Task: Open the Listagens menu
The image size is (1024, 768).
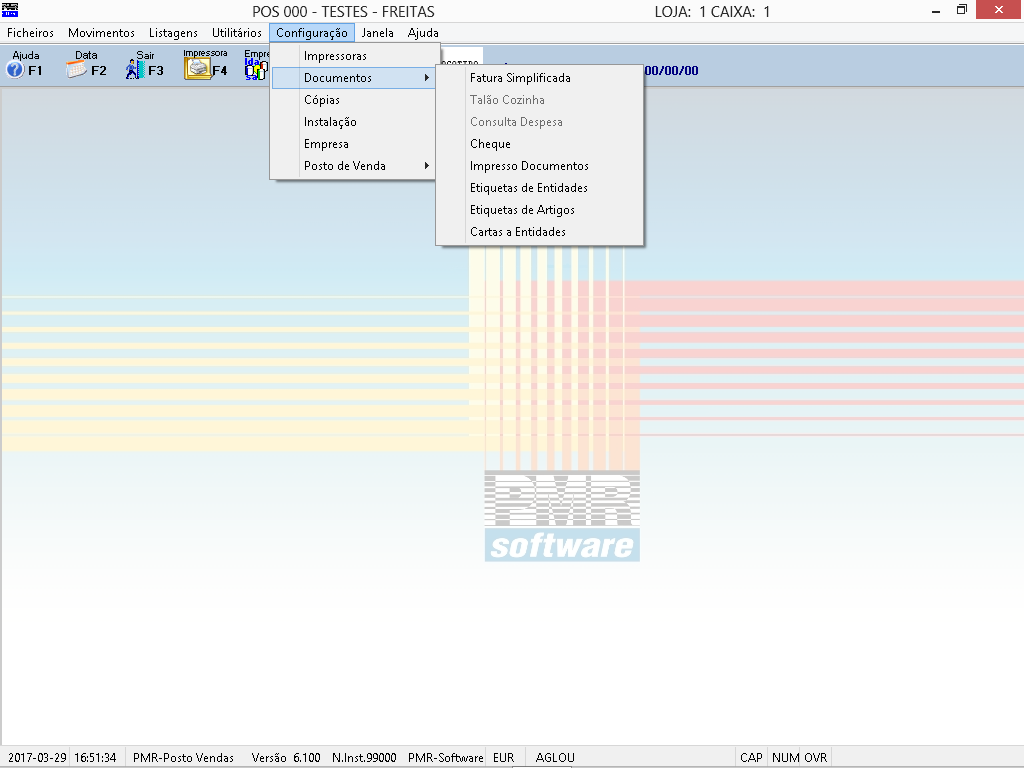Action: click(x=173, y=33)
